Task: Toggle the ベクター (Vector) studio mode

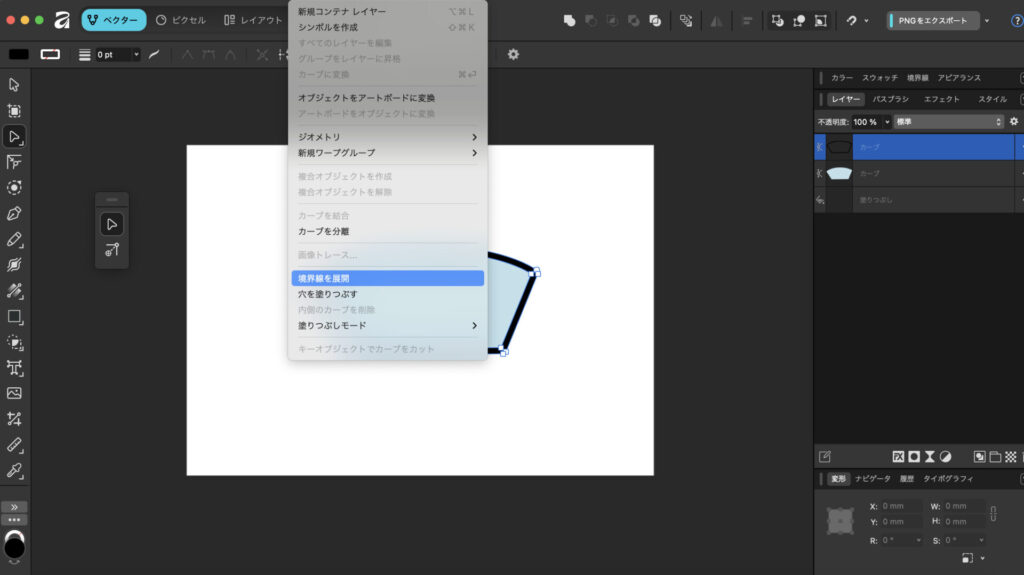Action: [x=113, y=20]
